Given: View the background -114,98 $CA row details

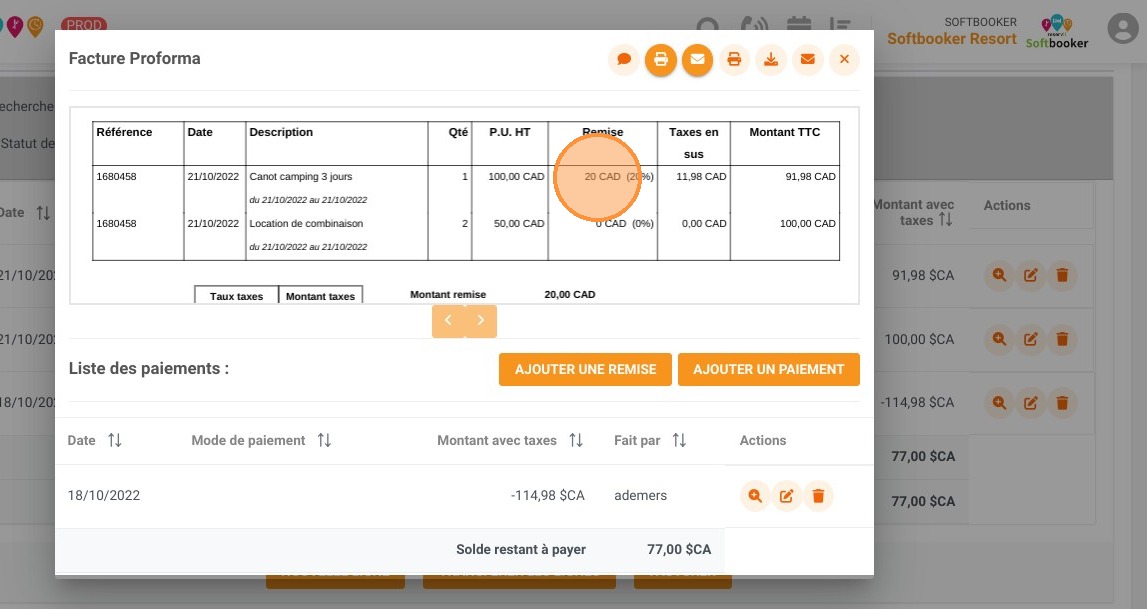Looking at the screenshot, I should [x=999, y=402].
